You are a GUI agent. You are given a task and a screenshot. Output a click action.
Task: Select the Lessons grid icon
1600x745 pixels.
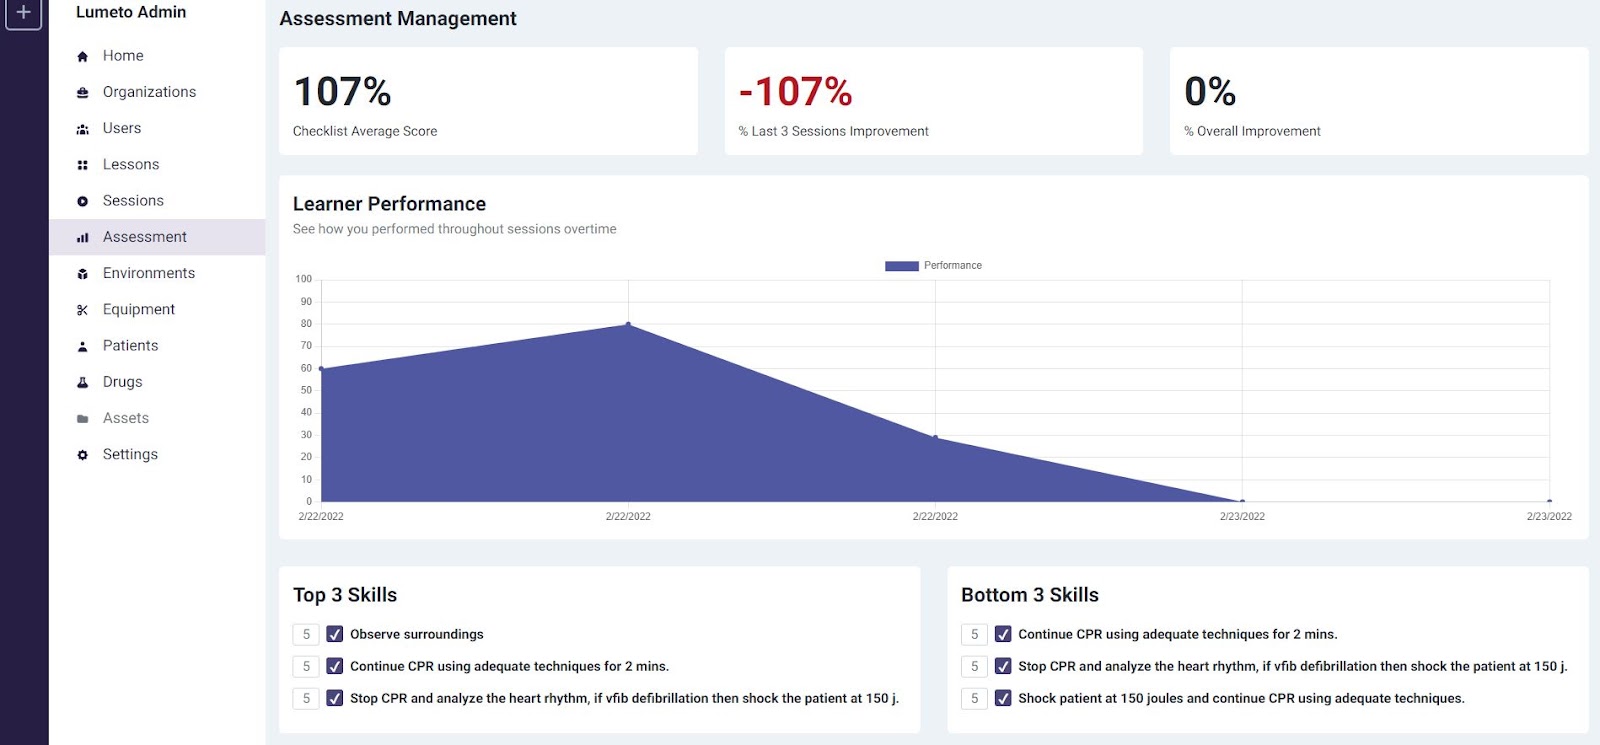click(x=83, y=165)
